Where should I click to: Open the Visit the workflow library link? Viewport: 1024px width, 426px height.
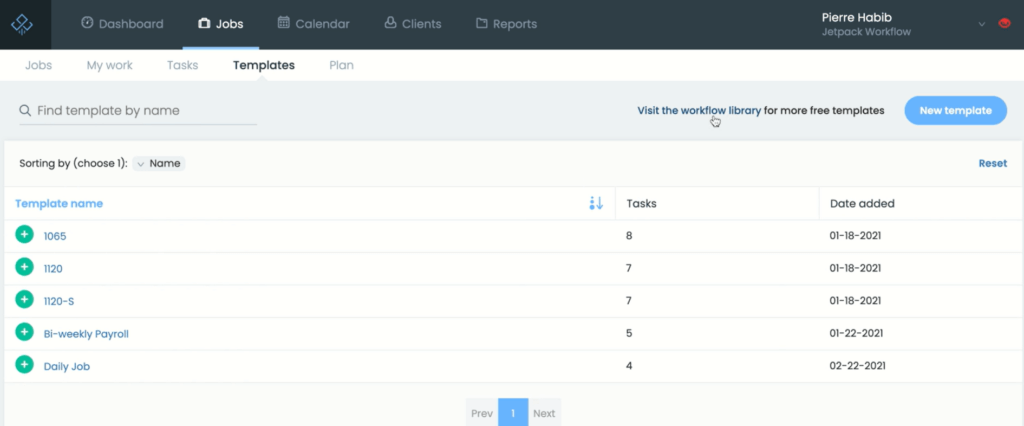pos(699,111)
